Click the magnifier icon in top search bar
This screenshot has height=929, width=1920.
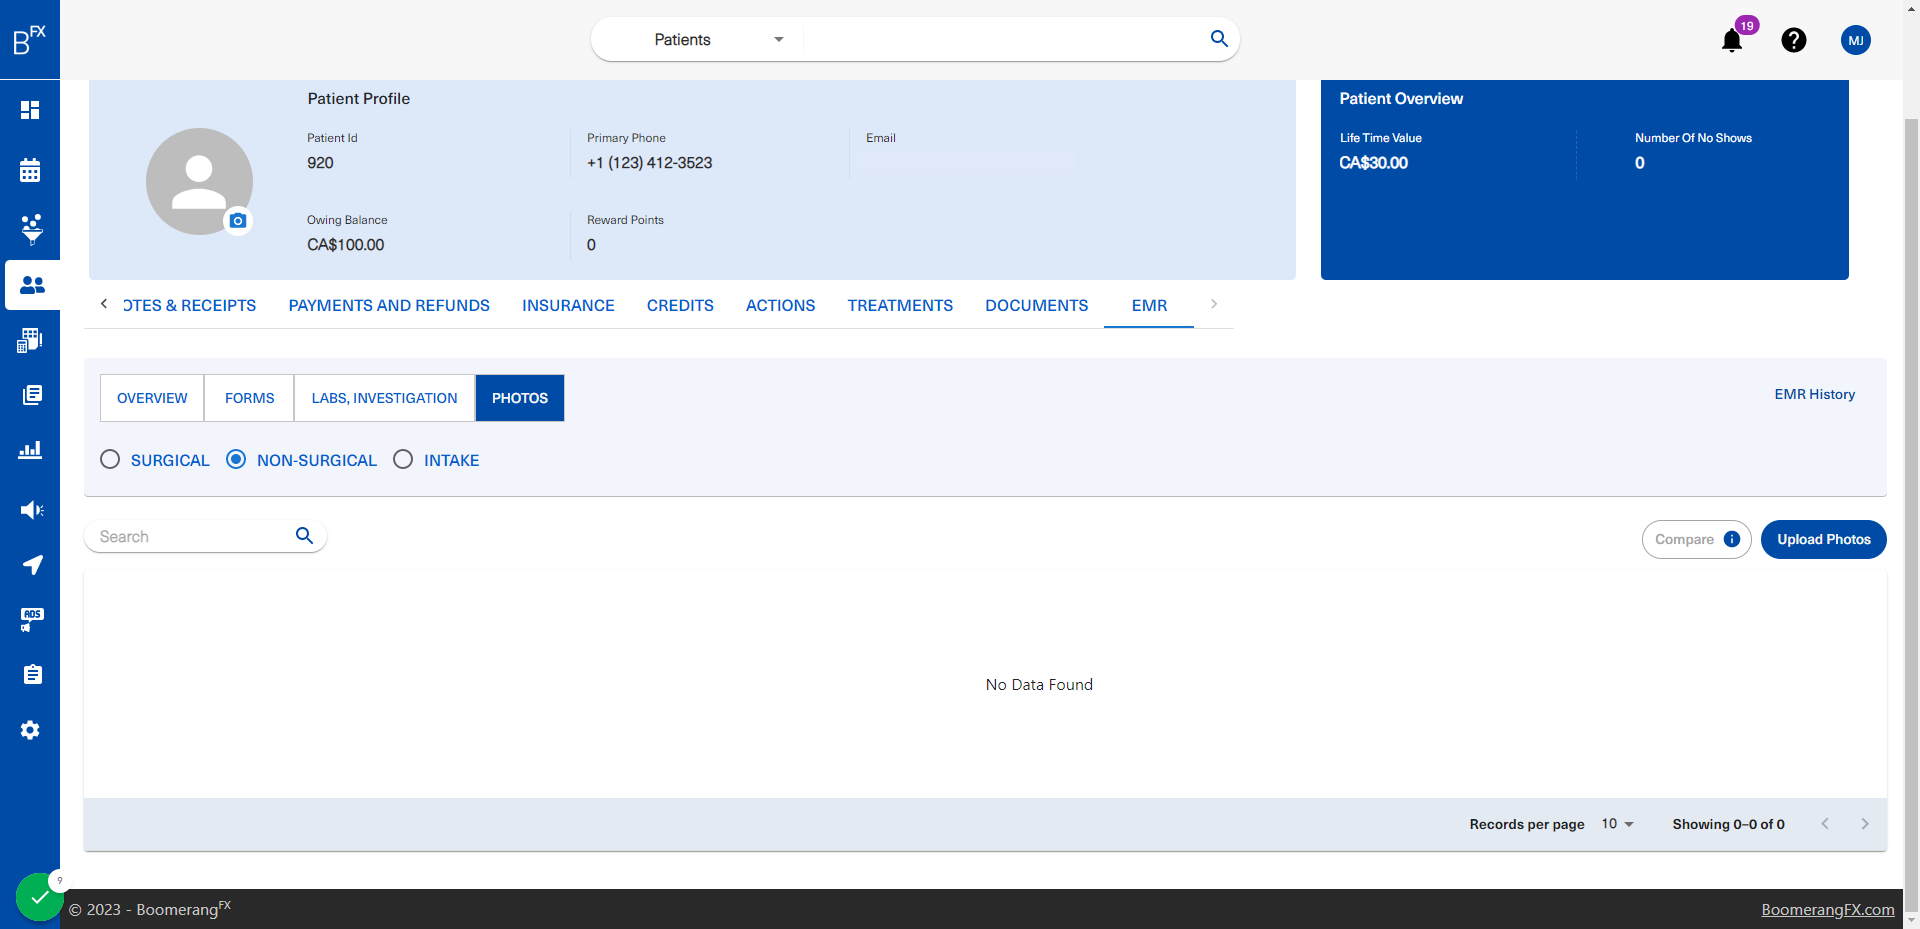1219,39
